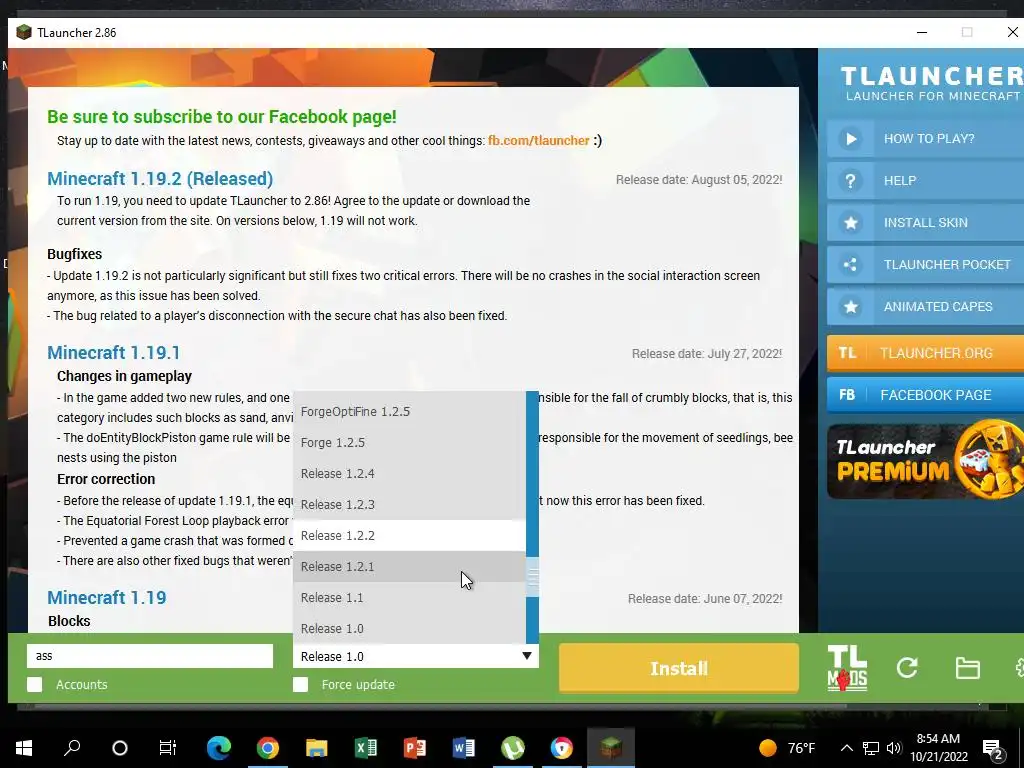Select Release 1.1 version
Image resolution: width=1024 pixels, height=768 pixels.
pos(409,598)
